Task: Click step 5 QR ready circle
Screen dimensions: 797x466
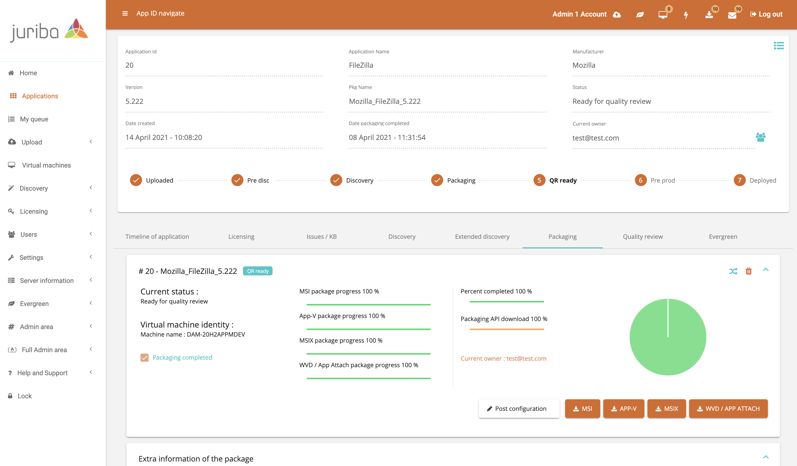Action: [539, 180]
